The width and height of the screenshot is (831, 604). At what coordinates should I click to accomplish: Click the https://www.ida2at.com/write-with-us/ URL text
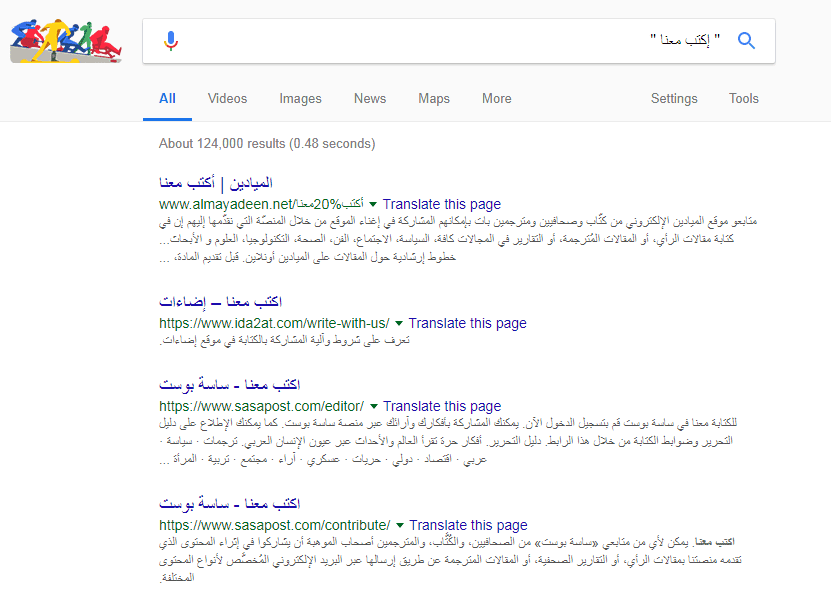[x=274, y=323]
